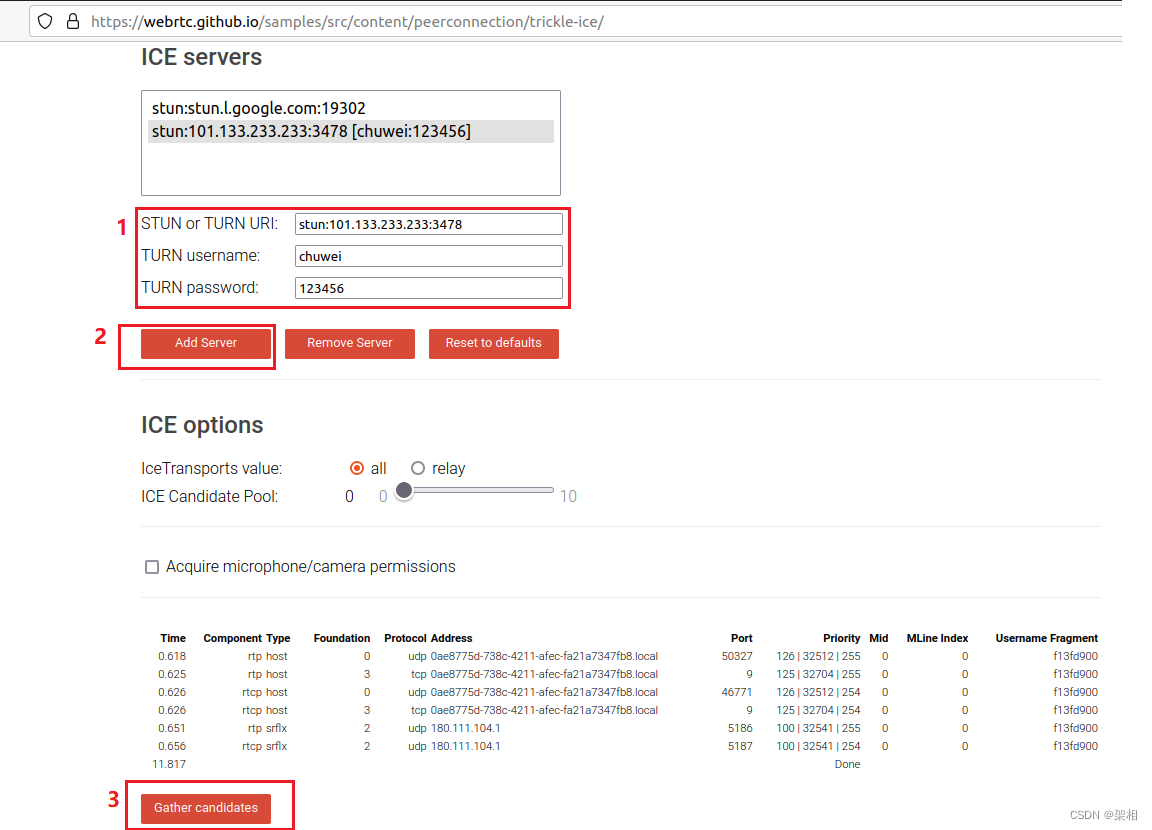This screenshot has width=1152, height=830.
Task: Click the Time column header
Action: [x=173, y=638]
